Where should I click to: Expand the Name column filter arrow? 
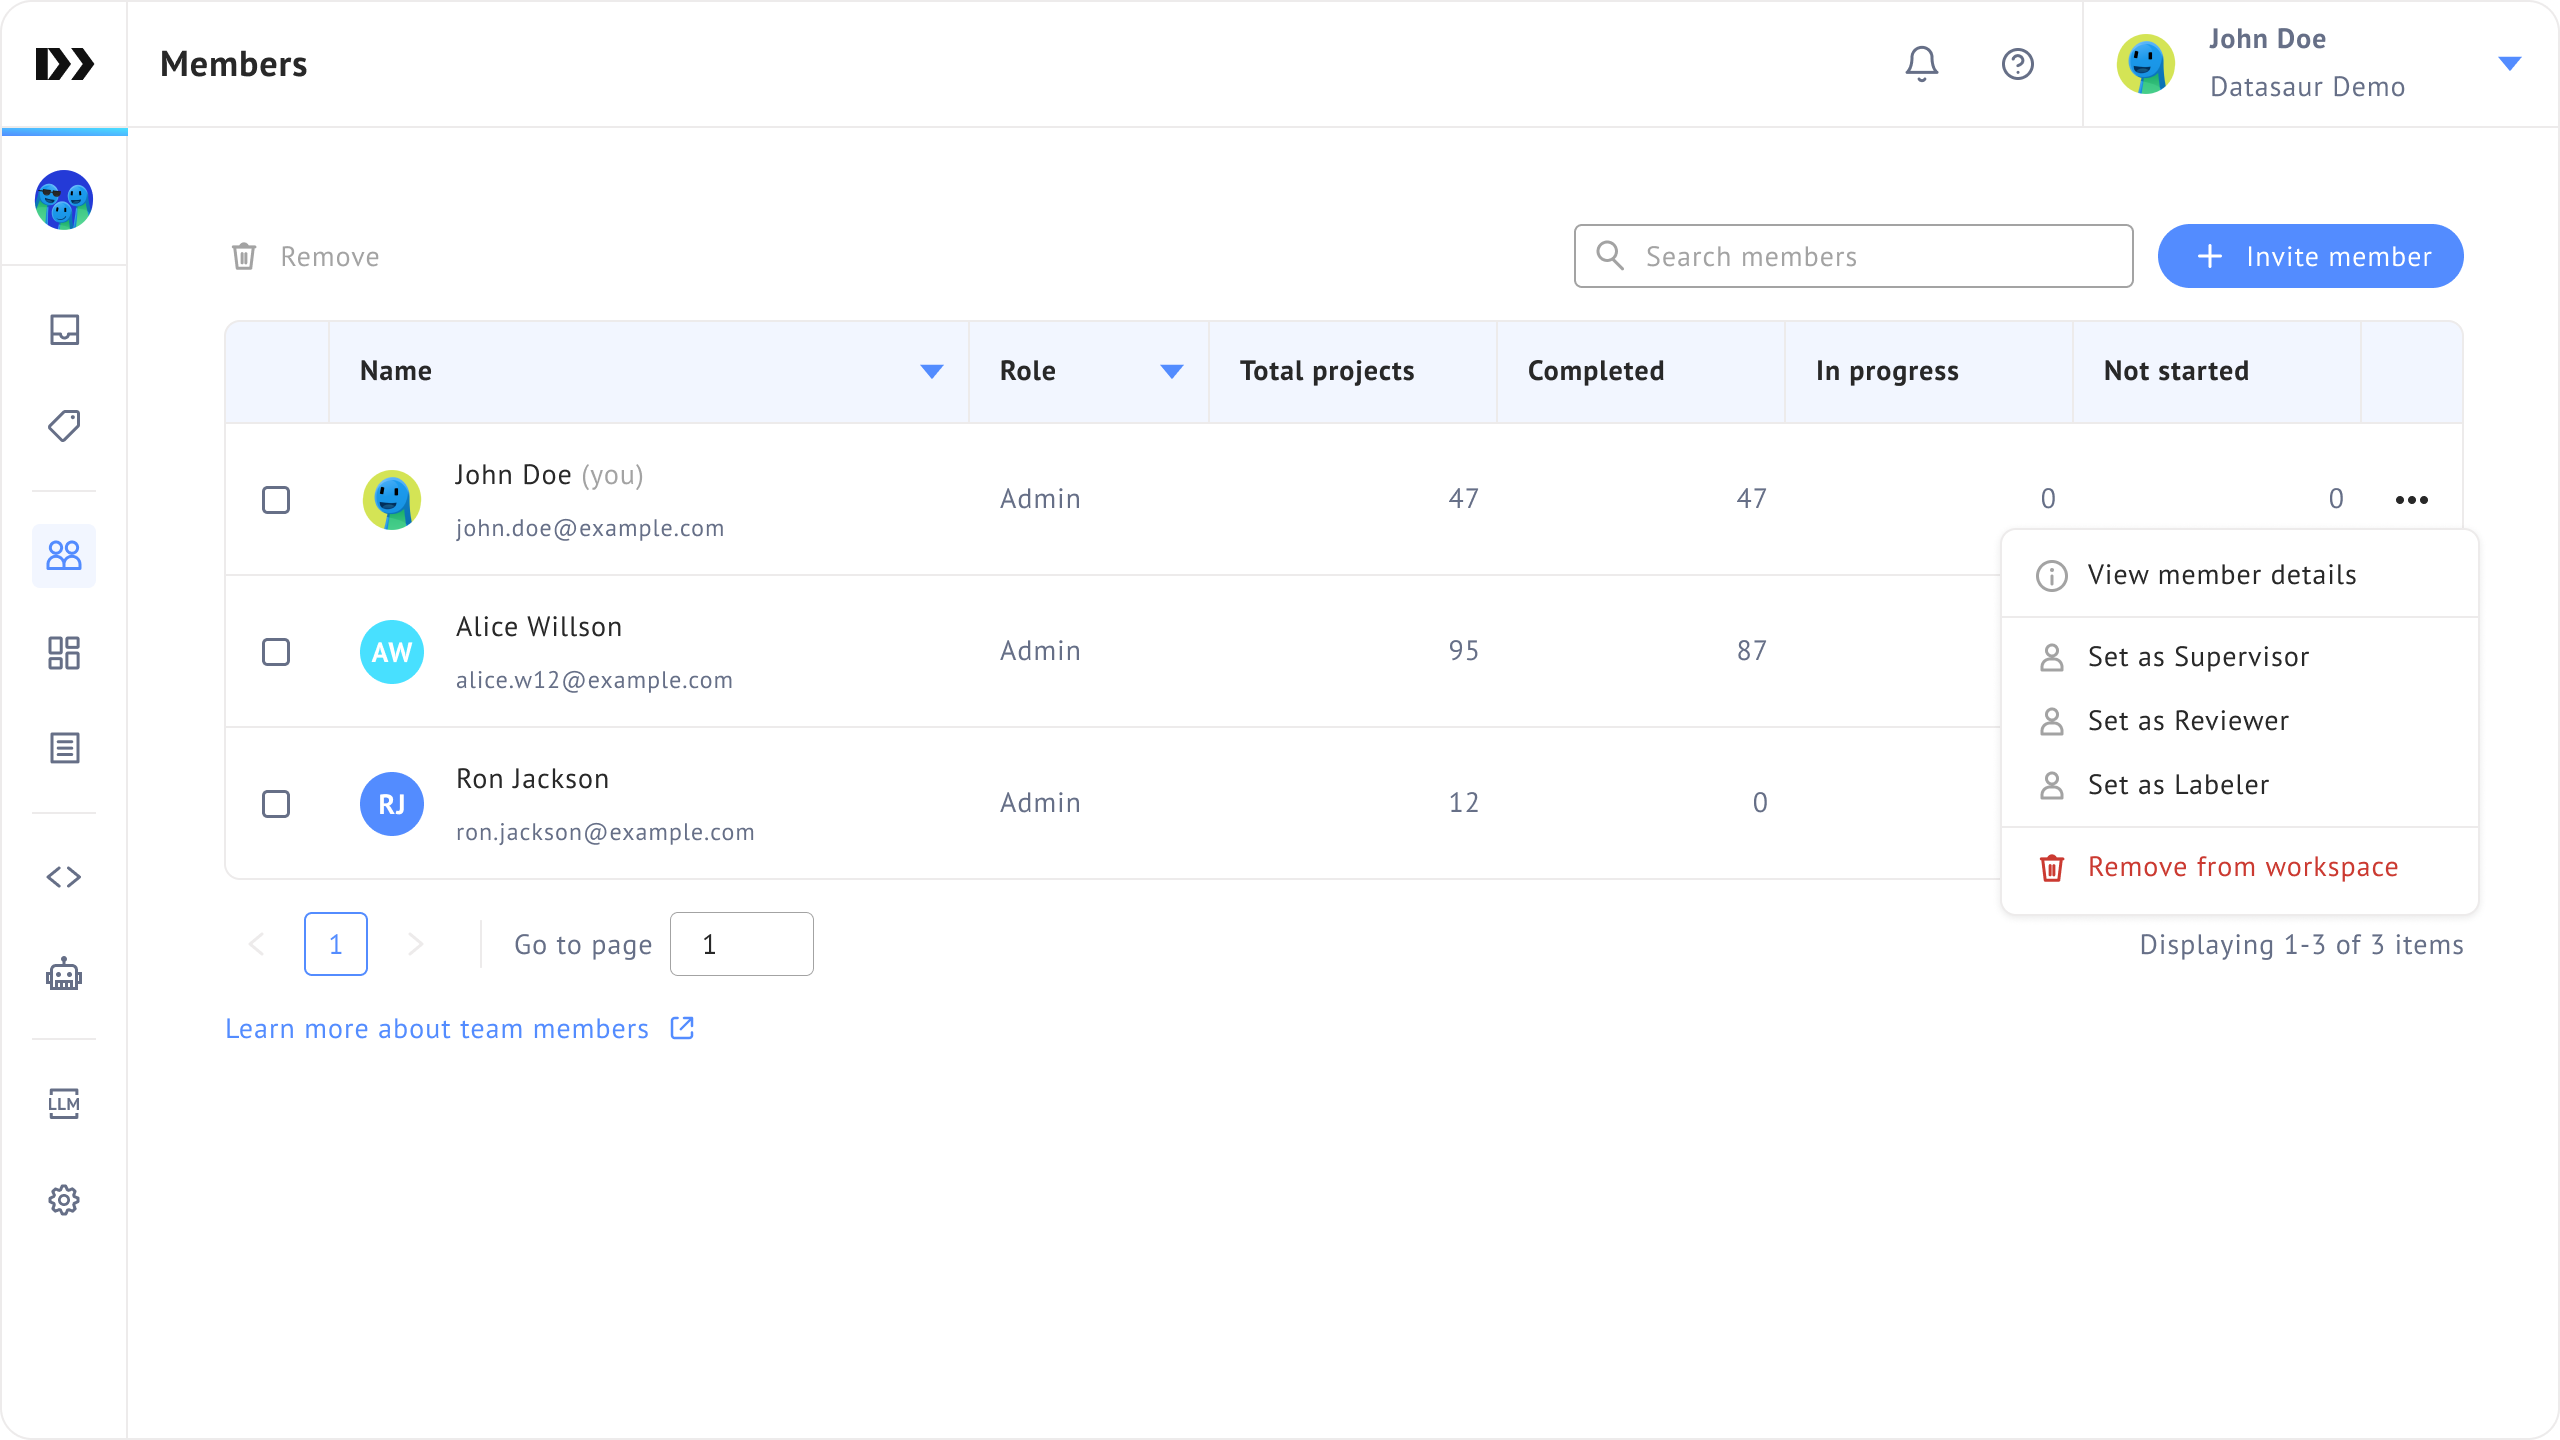click(931, 372)
